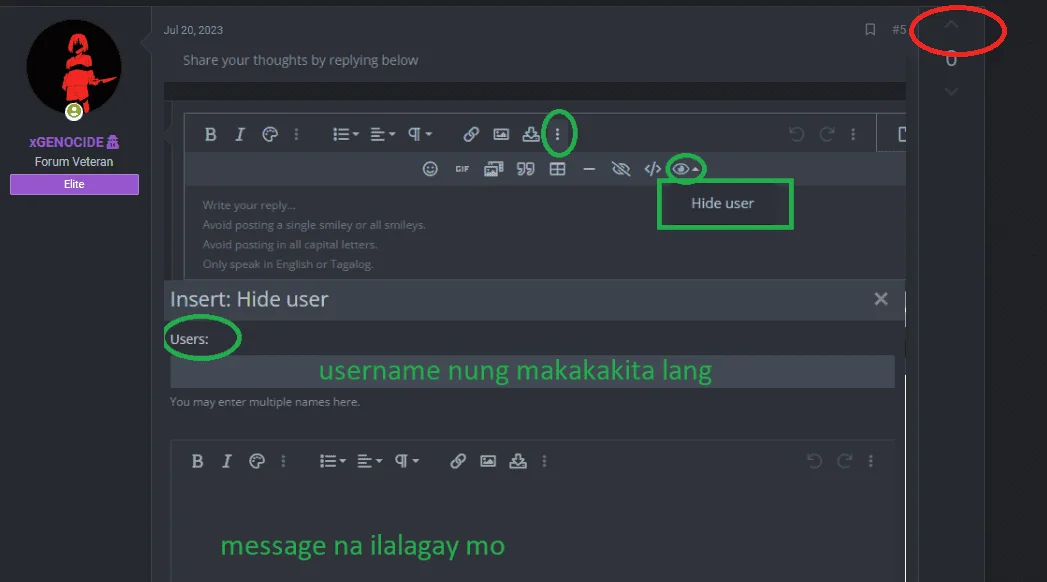Insert a quote block
Screen dimensions: 1047x582
click(x=526, y=169)
